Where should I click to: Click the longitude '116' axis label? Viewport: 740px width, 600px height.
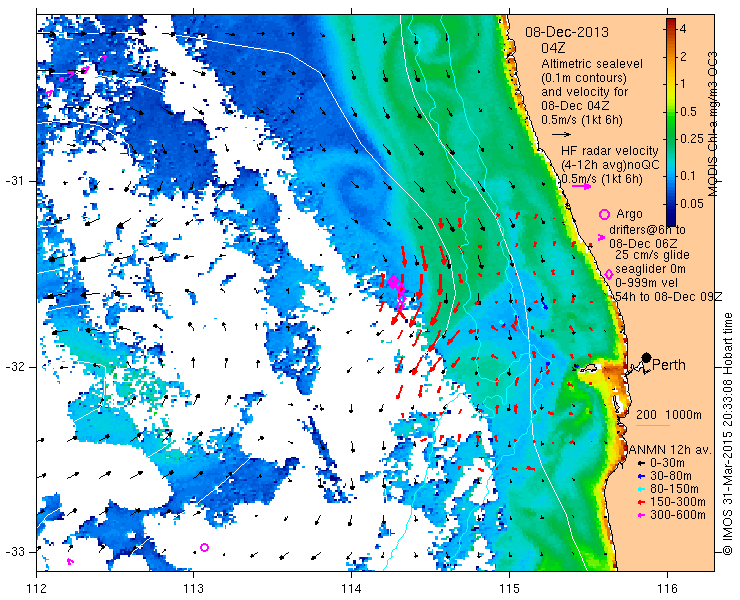[x=667, y=589]
